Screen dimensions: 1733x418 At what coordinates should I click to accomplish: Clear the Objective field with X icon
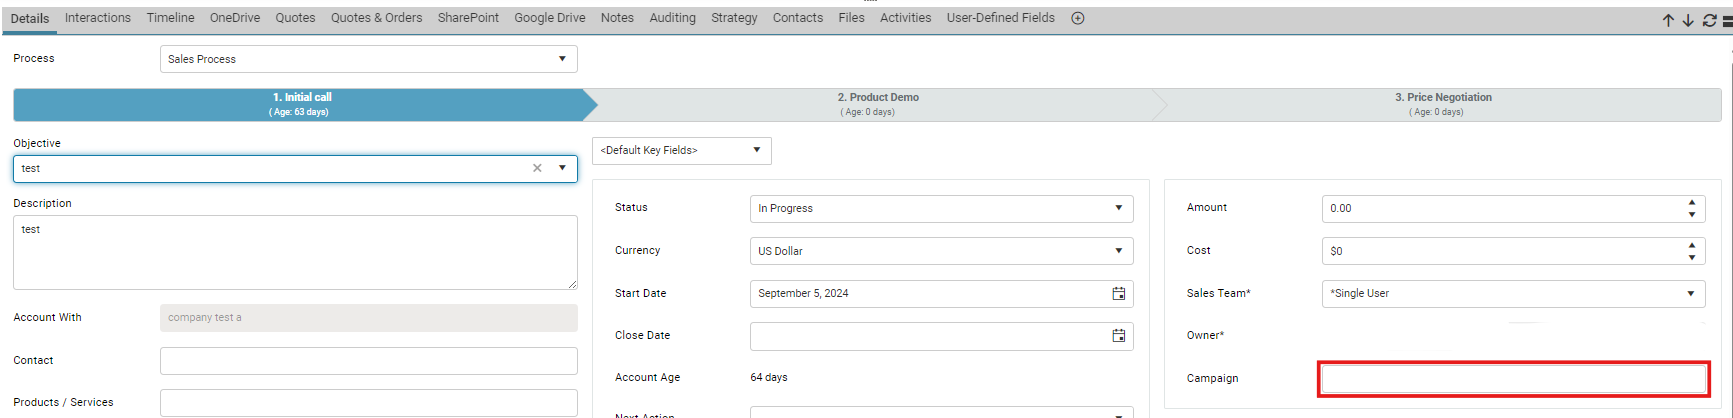(537, 168)
